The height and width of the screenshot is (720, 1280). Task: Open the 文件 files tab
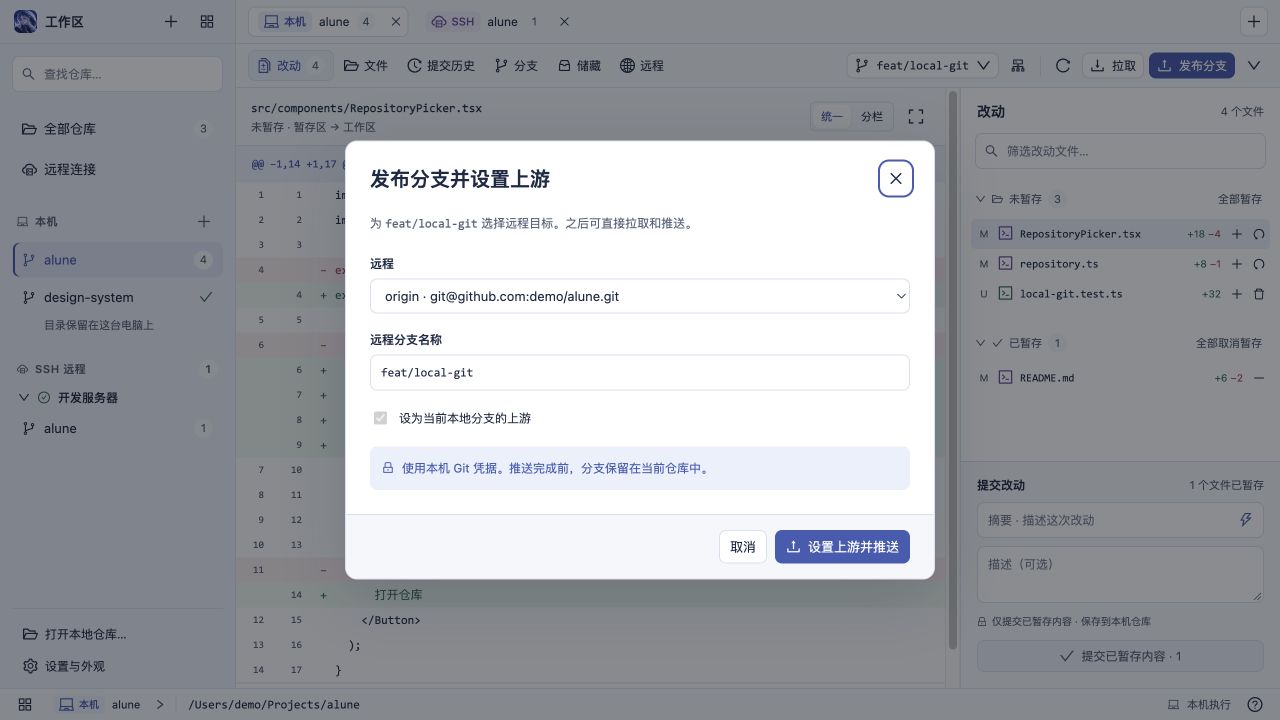point(365,65)
